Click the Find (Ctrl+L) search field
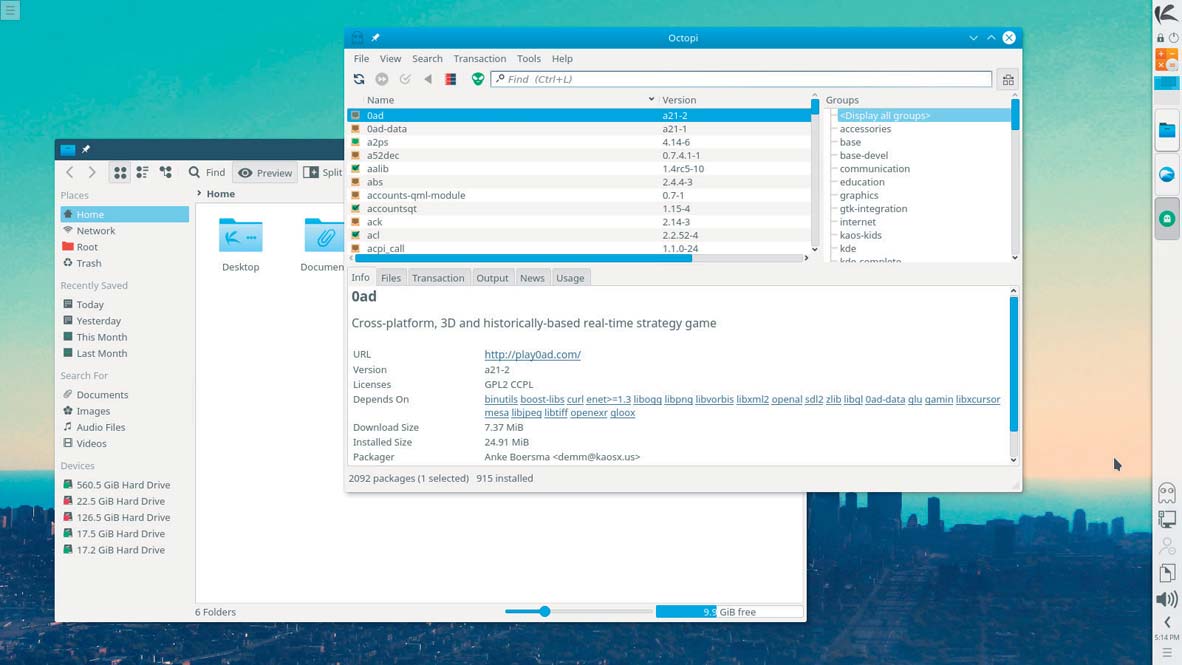Image resolution: width=1182 pixels, height=665 pixels. [x=741, y=79]
